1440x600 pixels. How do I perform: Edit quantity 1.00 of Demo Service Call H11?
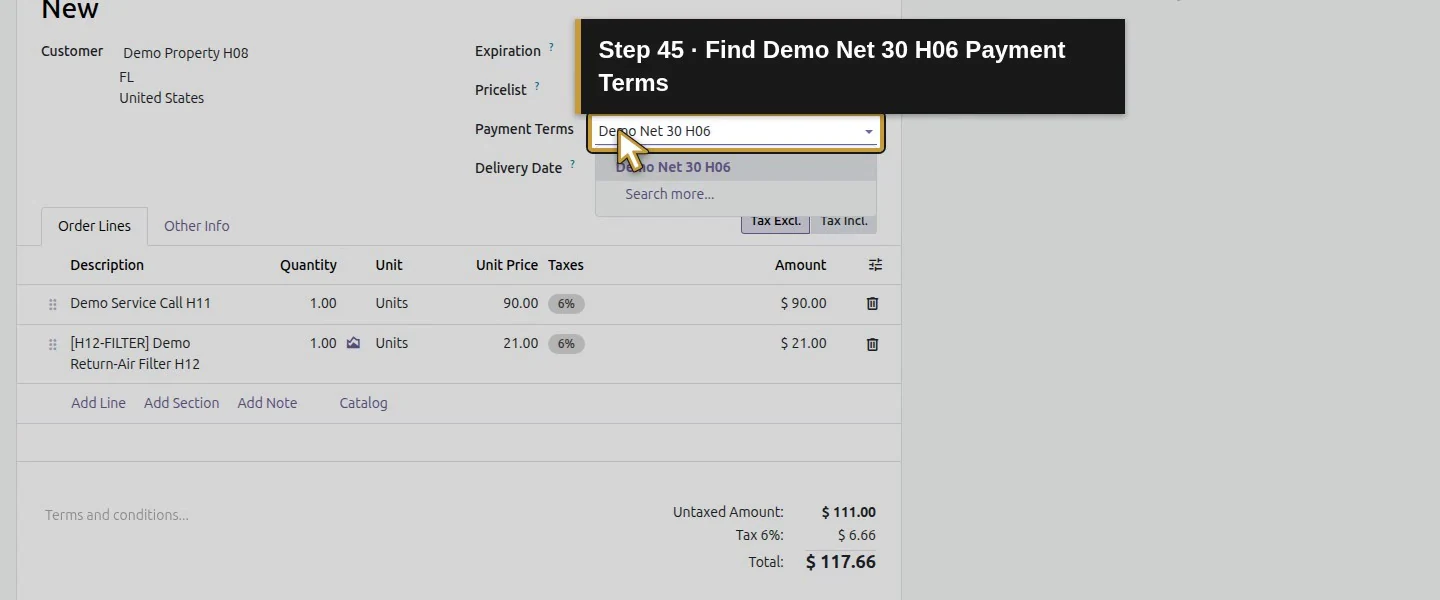click(x=323, y=303)
